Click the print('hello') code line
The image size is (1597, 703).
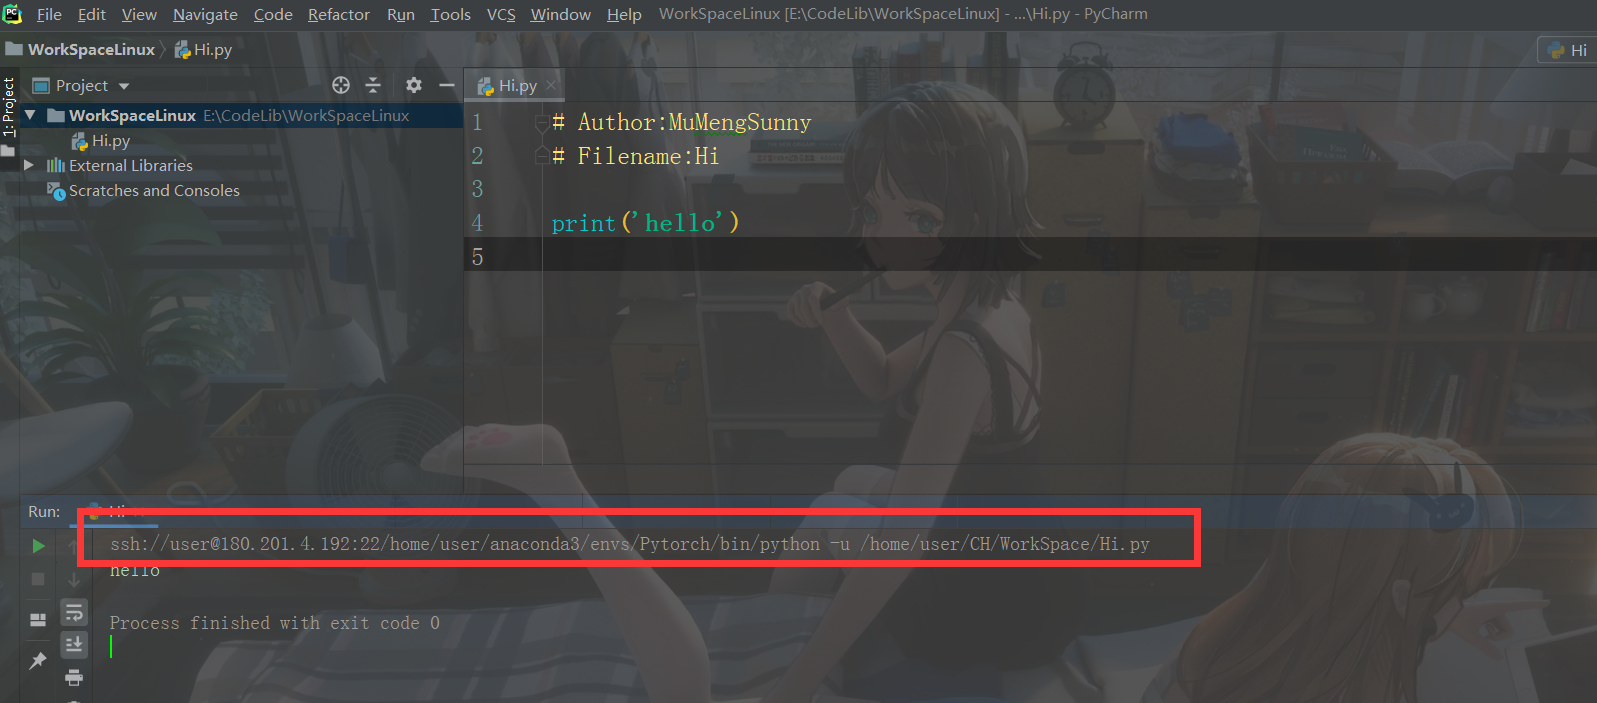pos(645,223)
